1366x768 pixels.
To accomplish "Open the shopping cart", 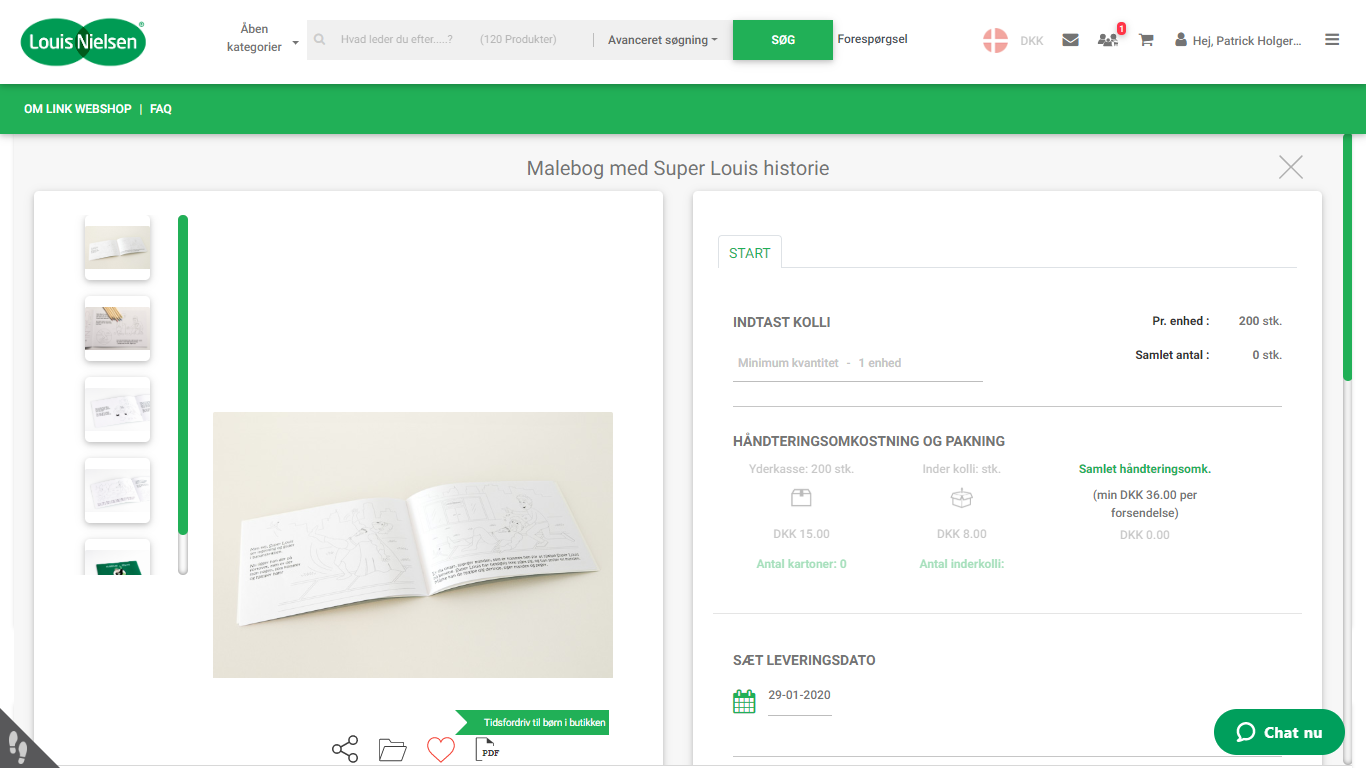I will (x=1146, y=41).
